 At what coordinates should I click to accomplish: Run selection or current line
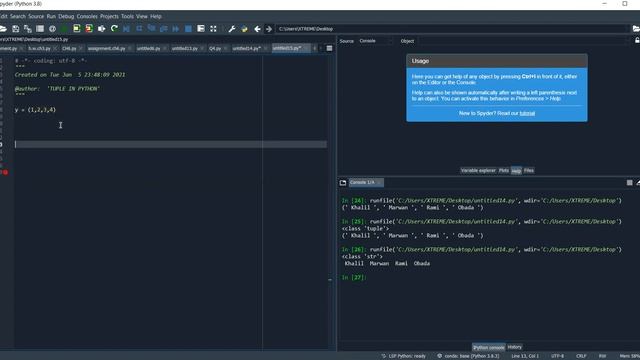tap(101, 29)
